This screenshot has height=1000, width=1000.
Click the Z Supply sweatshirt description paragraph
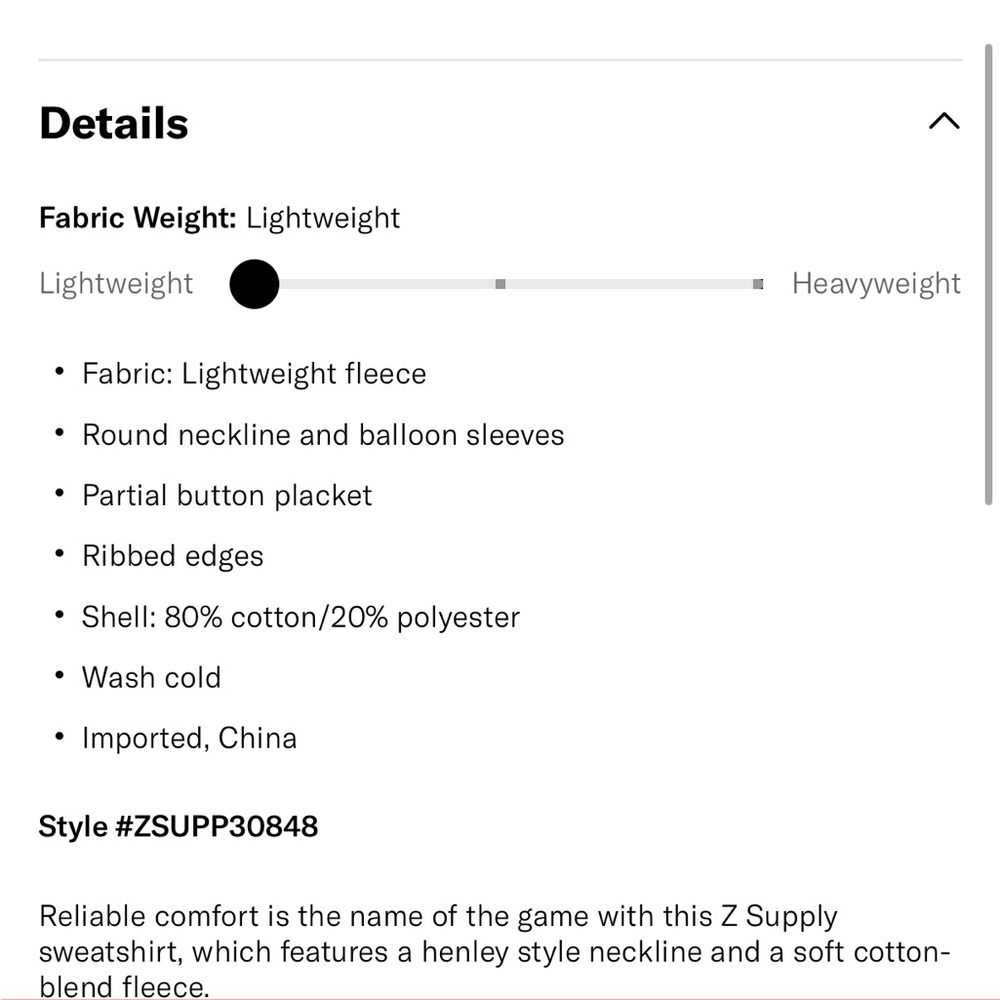tap(495, 950)
